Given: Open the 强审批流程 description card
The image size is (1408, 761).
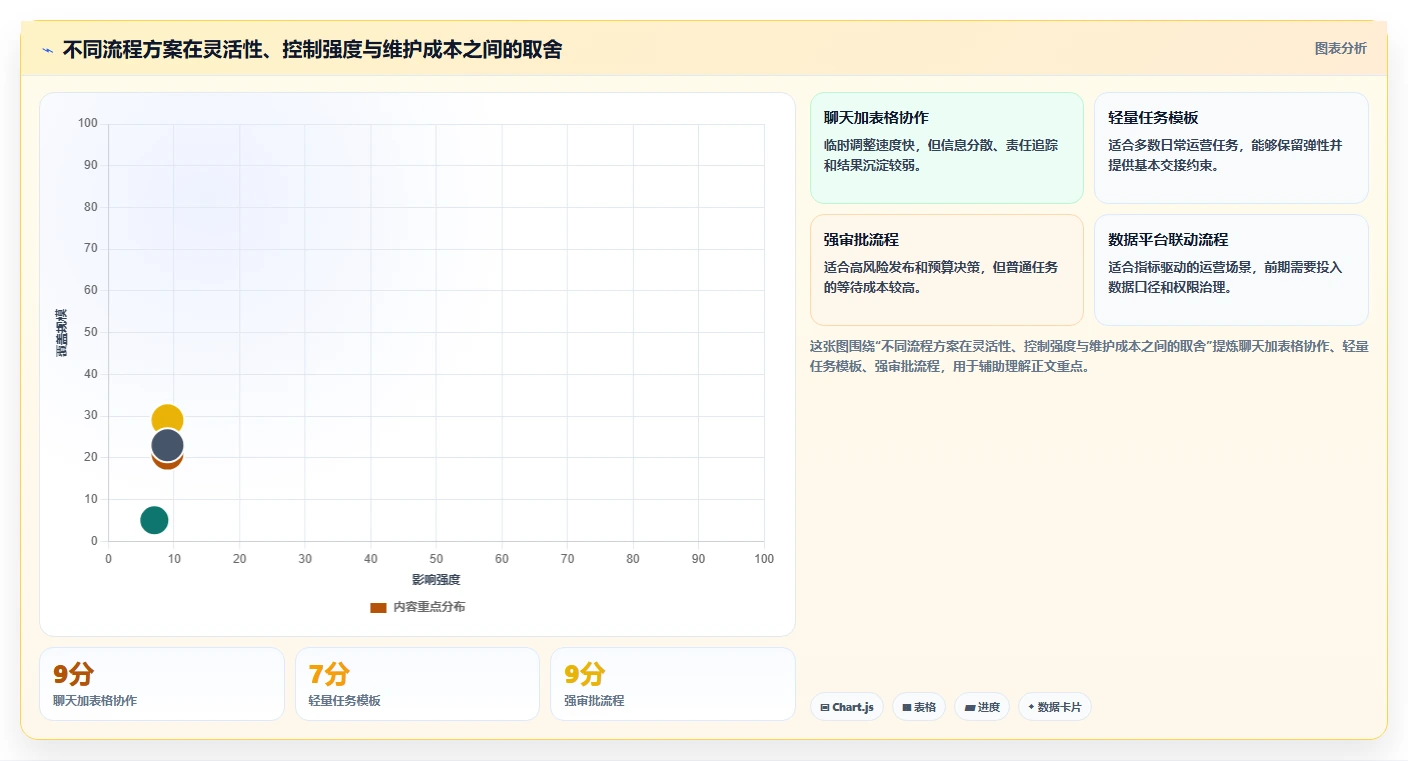Looking at the screenshot, I should [947, 270].
